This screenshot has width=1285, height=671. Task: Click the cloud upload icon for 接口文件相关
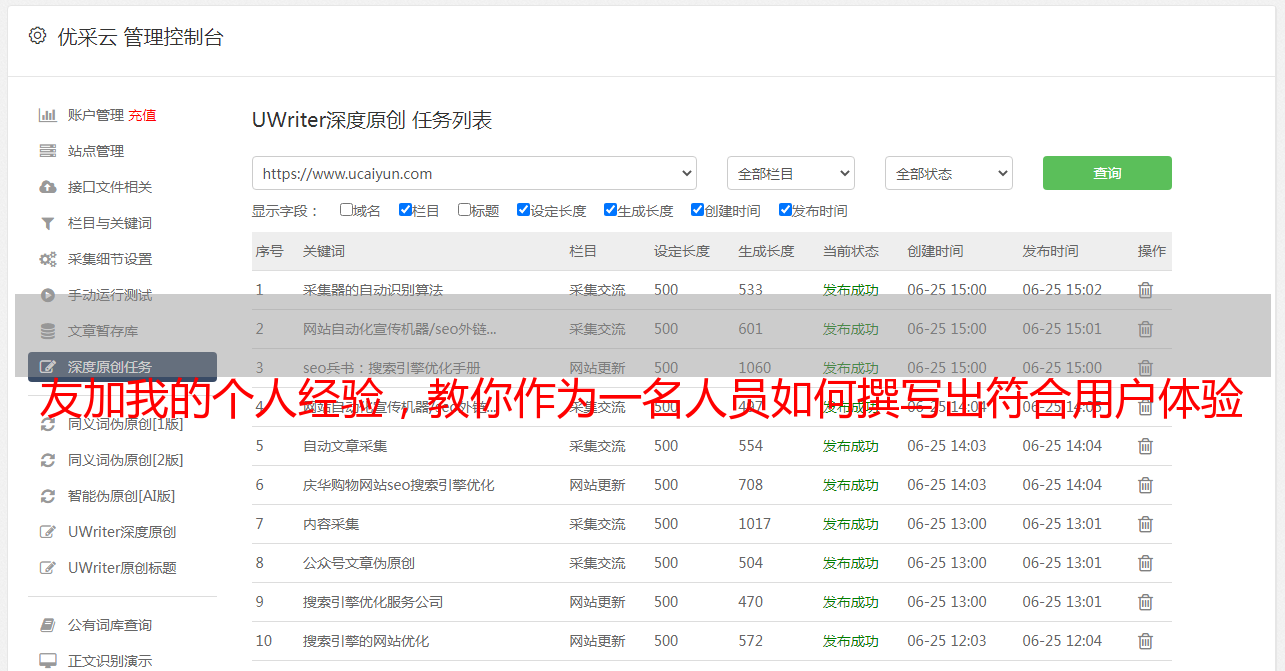(x=47, y=187)
